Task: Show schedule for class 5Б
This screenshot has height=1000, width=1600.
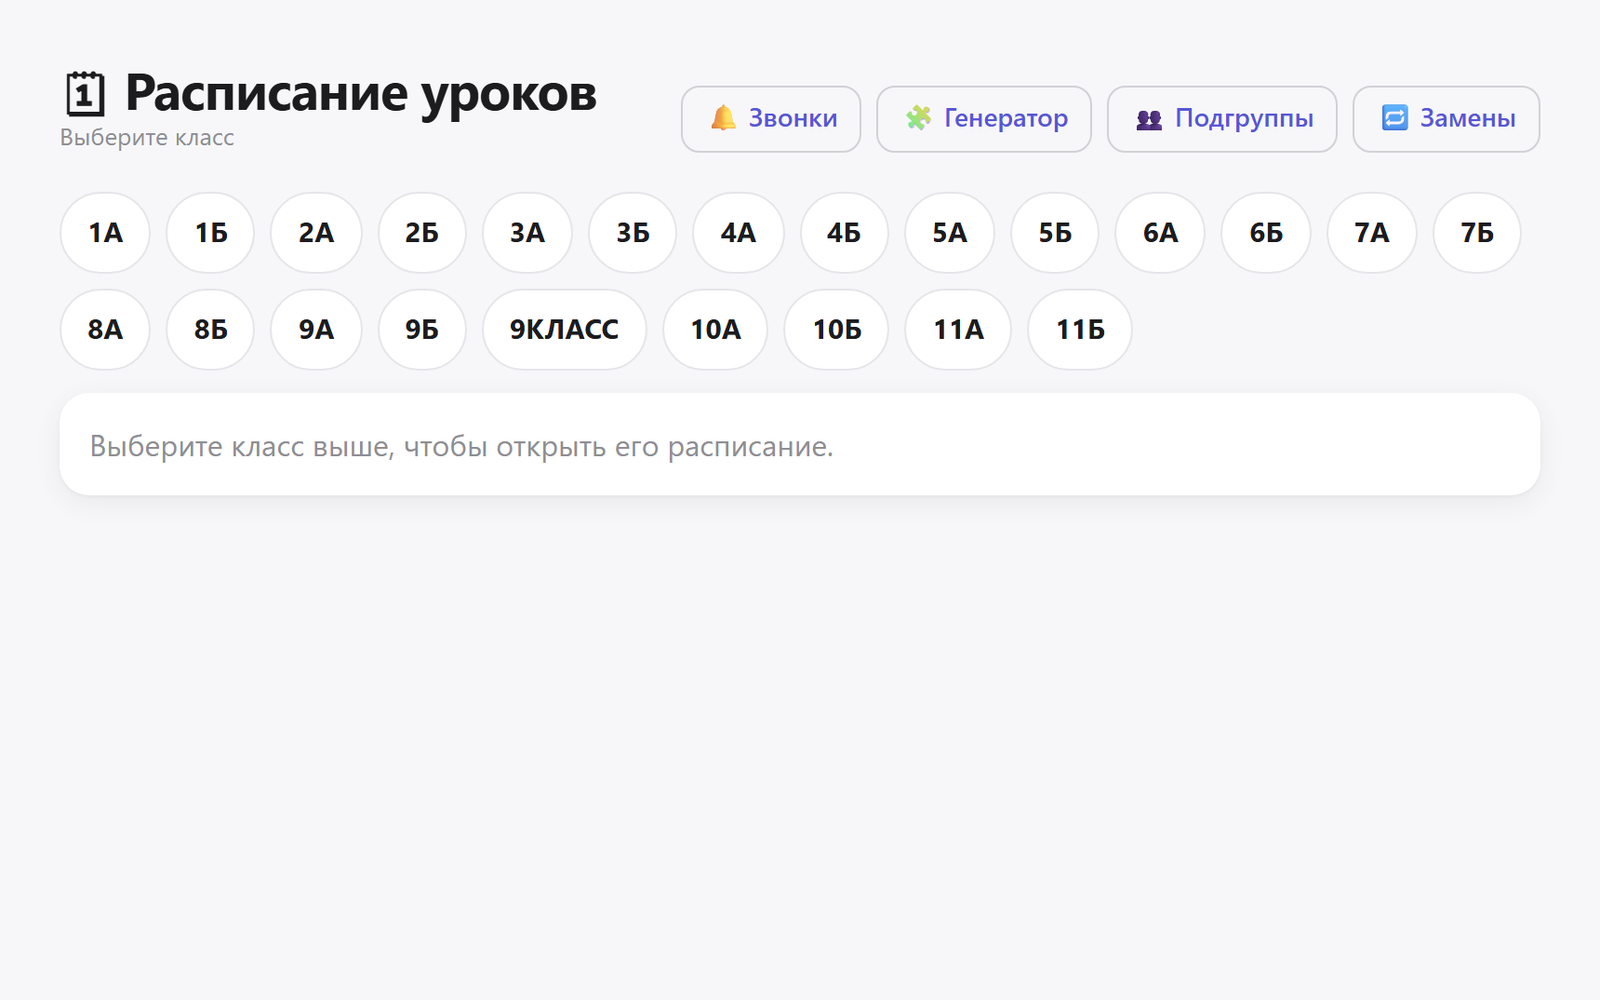Action: tap(1055, 233)
